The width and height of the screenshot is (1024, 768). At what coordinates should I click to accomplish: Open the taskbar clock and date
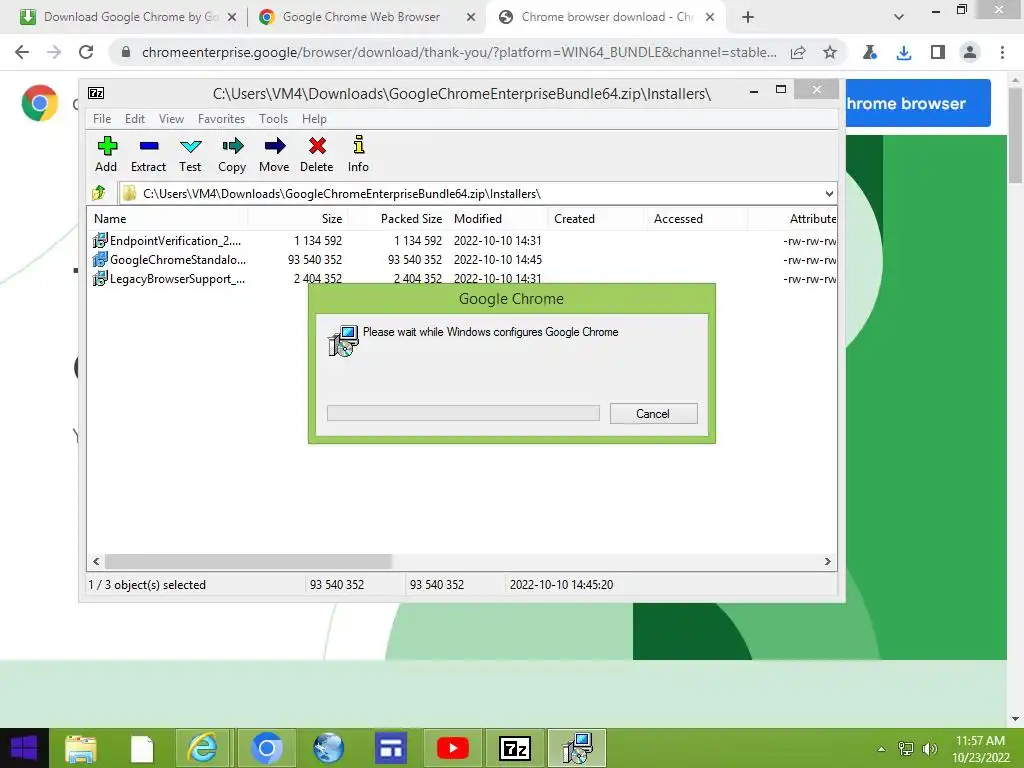coord(980,749)
